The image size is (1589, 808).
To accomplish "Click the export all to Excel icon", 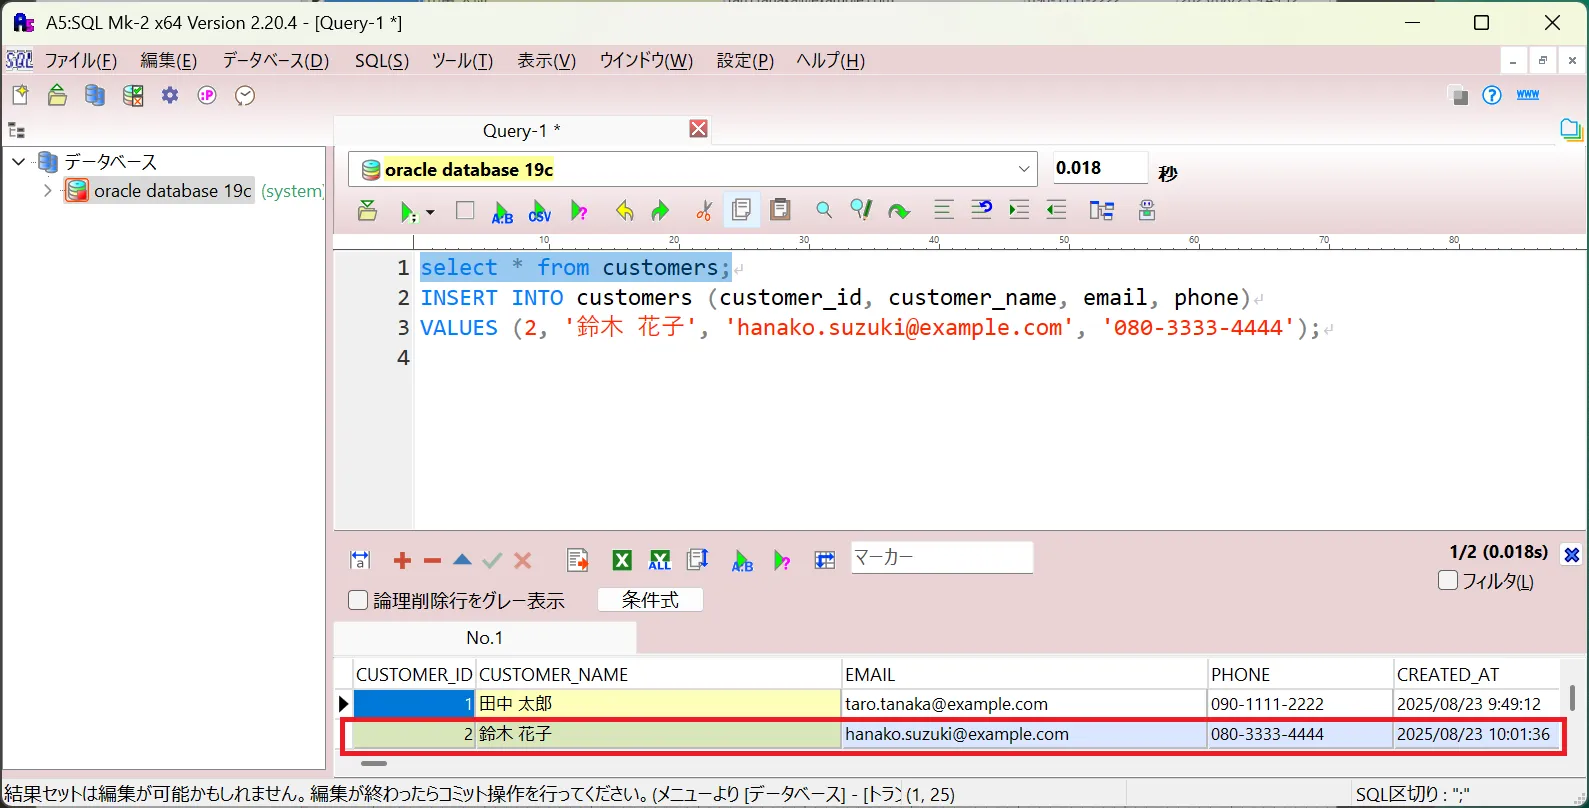I will (x=660, y=560).
